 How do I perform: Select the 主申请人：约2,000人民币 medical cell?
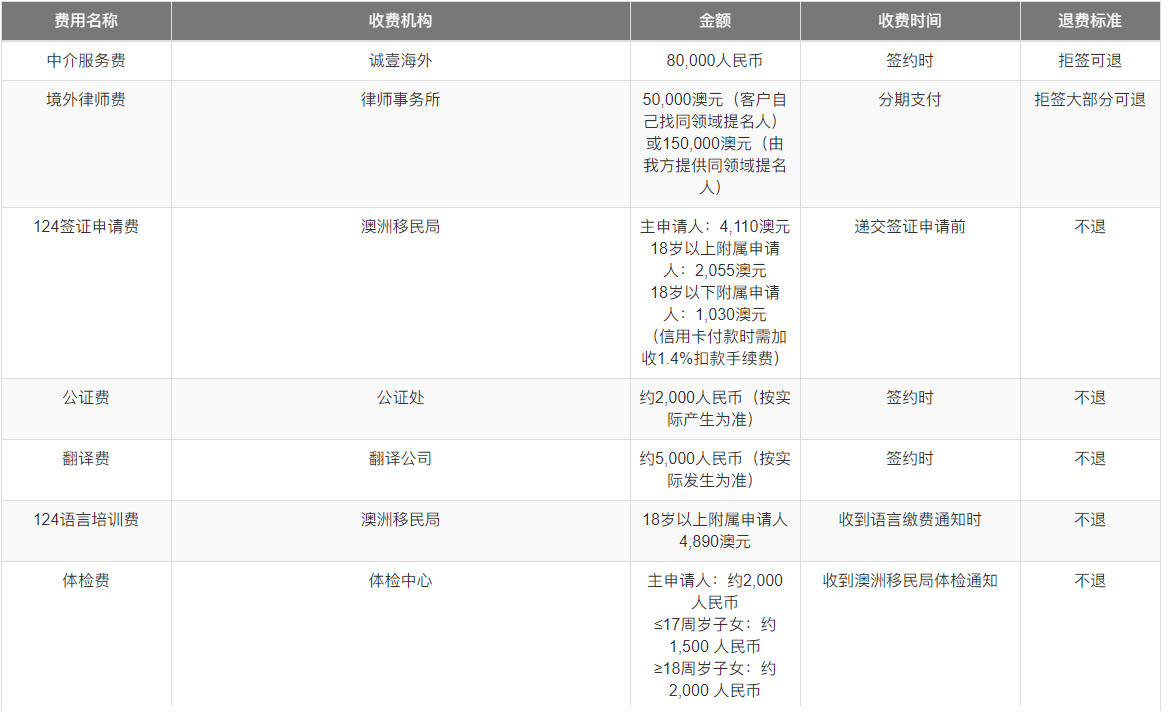click(715, 634)
